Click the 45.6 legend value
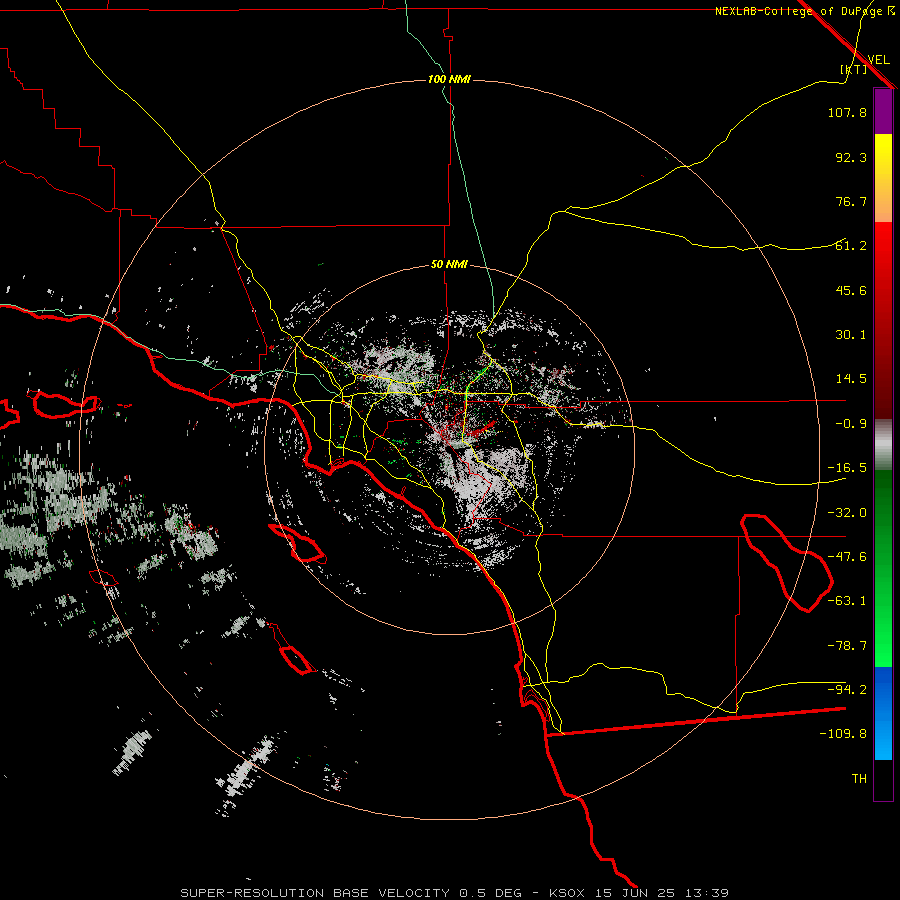Viewport: 900px width, 900px height. 851,290
